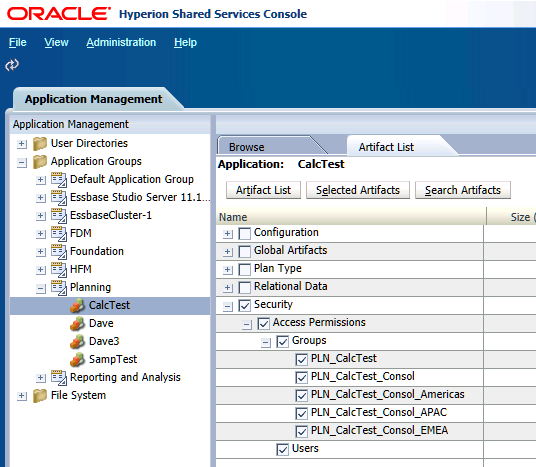Image resolution: width=536 pixels, height=467 pixels.
Task: Expand the User Directories node
Action: pos(22,144)
